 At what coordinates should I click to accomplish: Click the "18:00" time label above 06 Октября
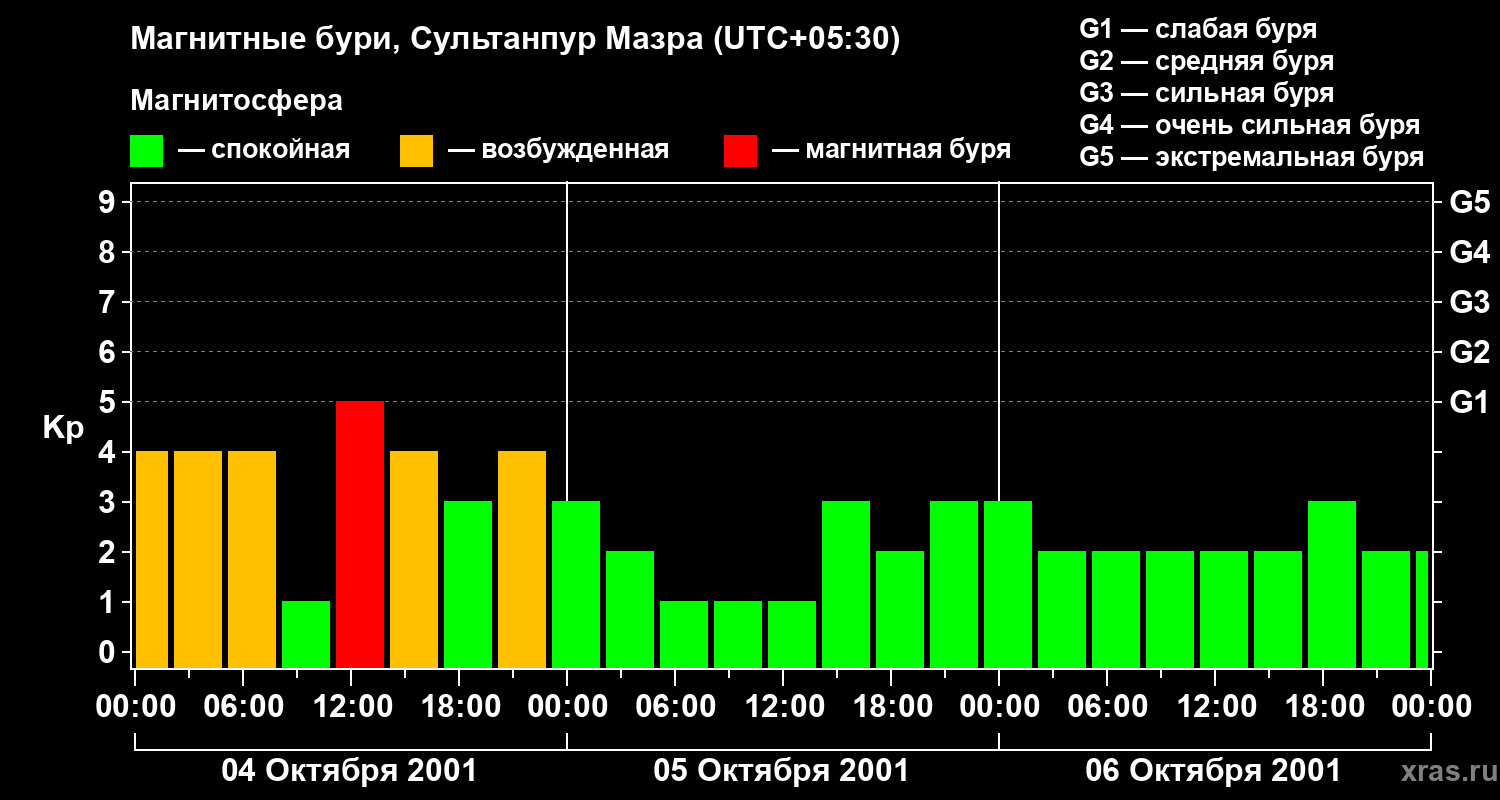coord(1323,707)
